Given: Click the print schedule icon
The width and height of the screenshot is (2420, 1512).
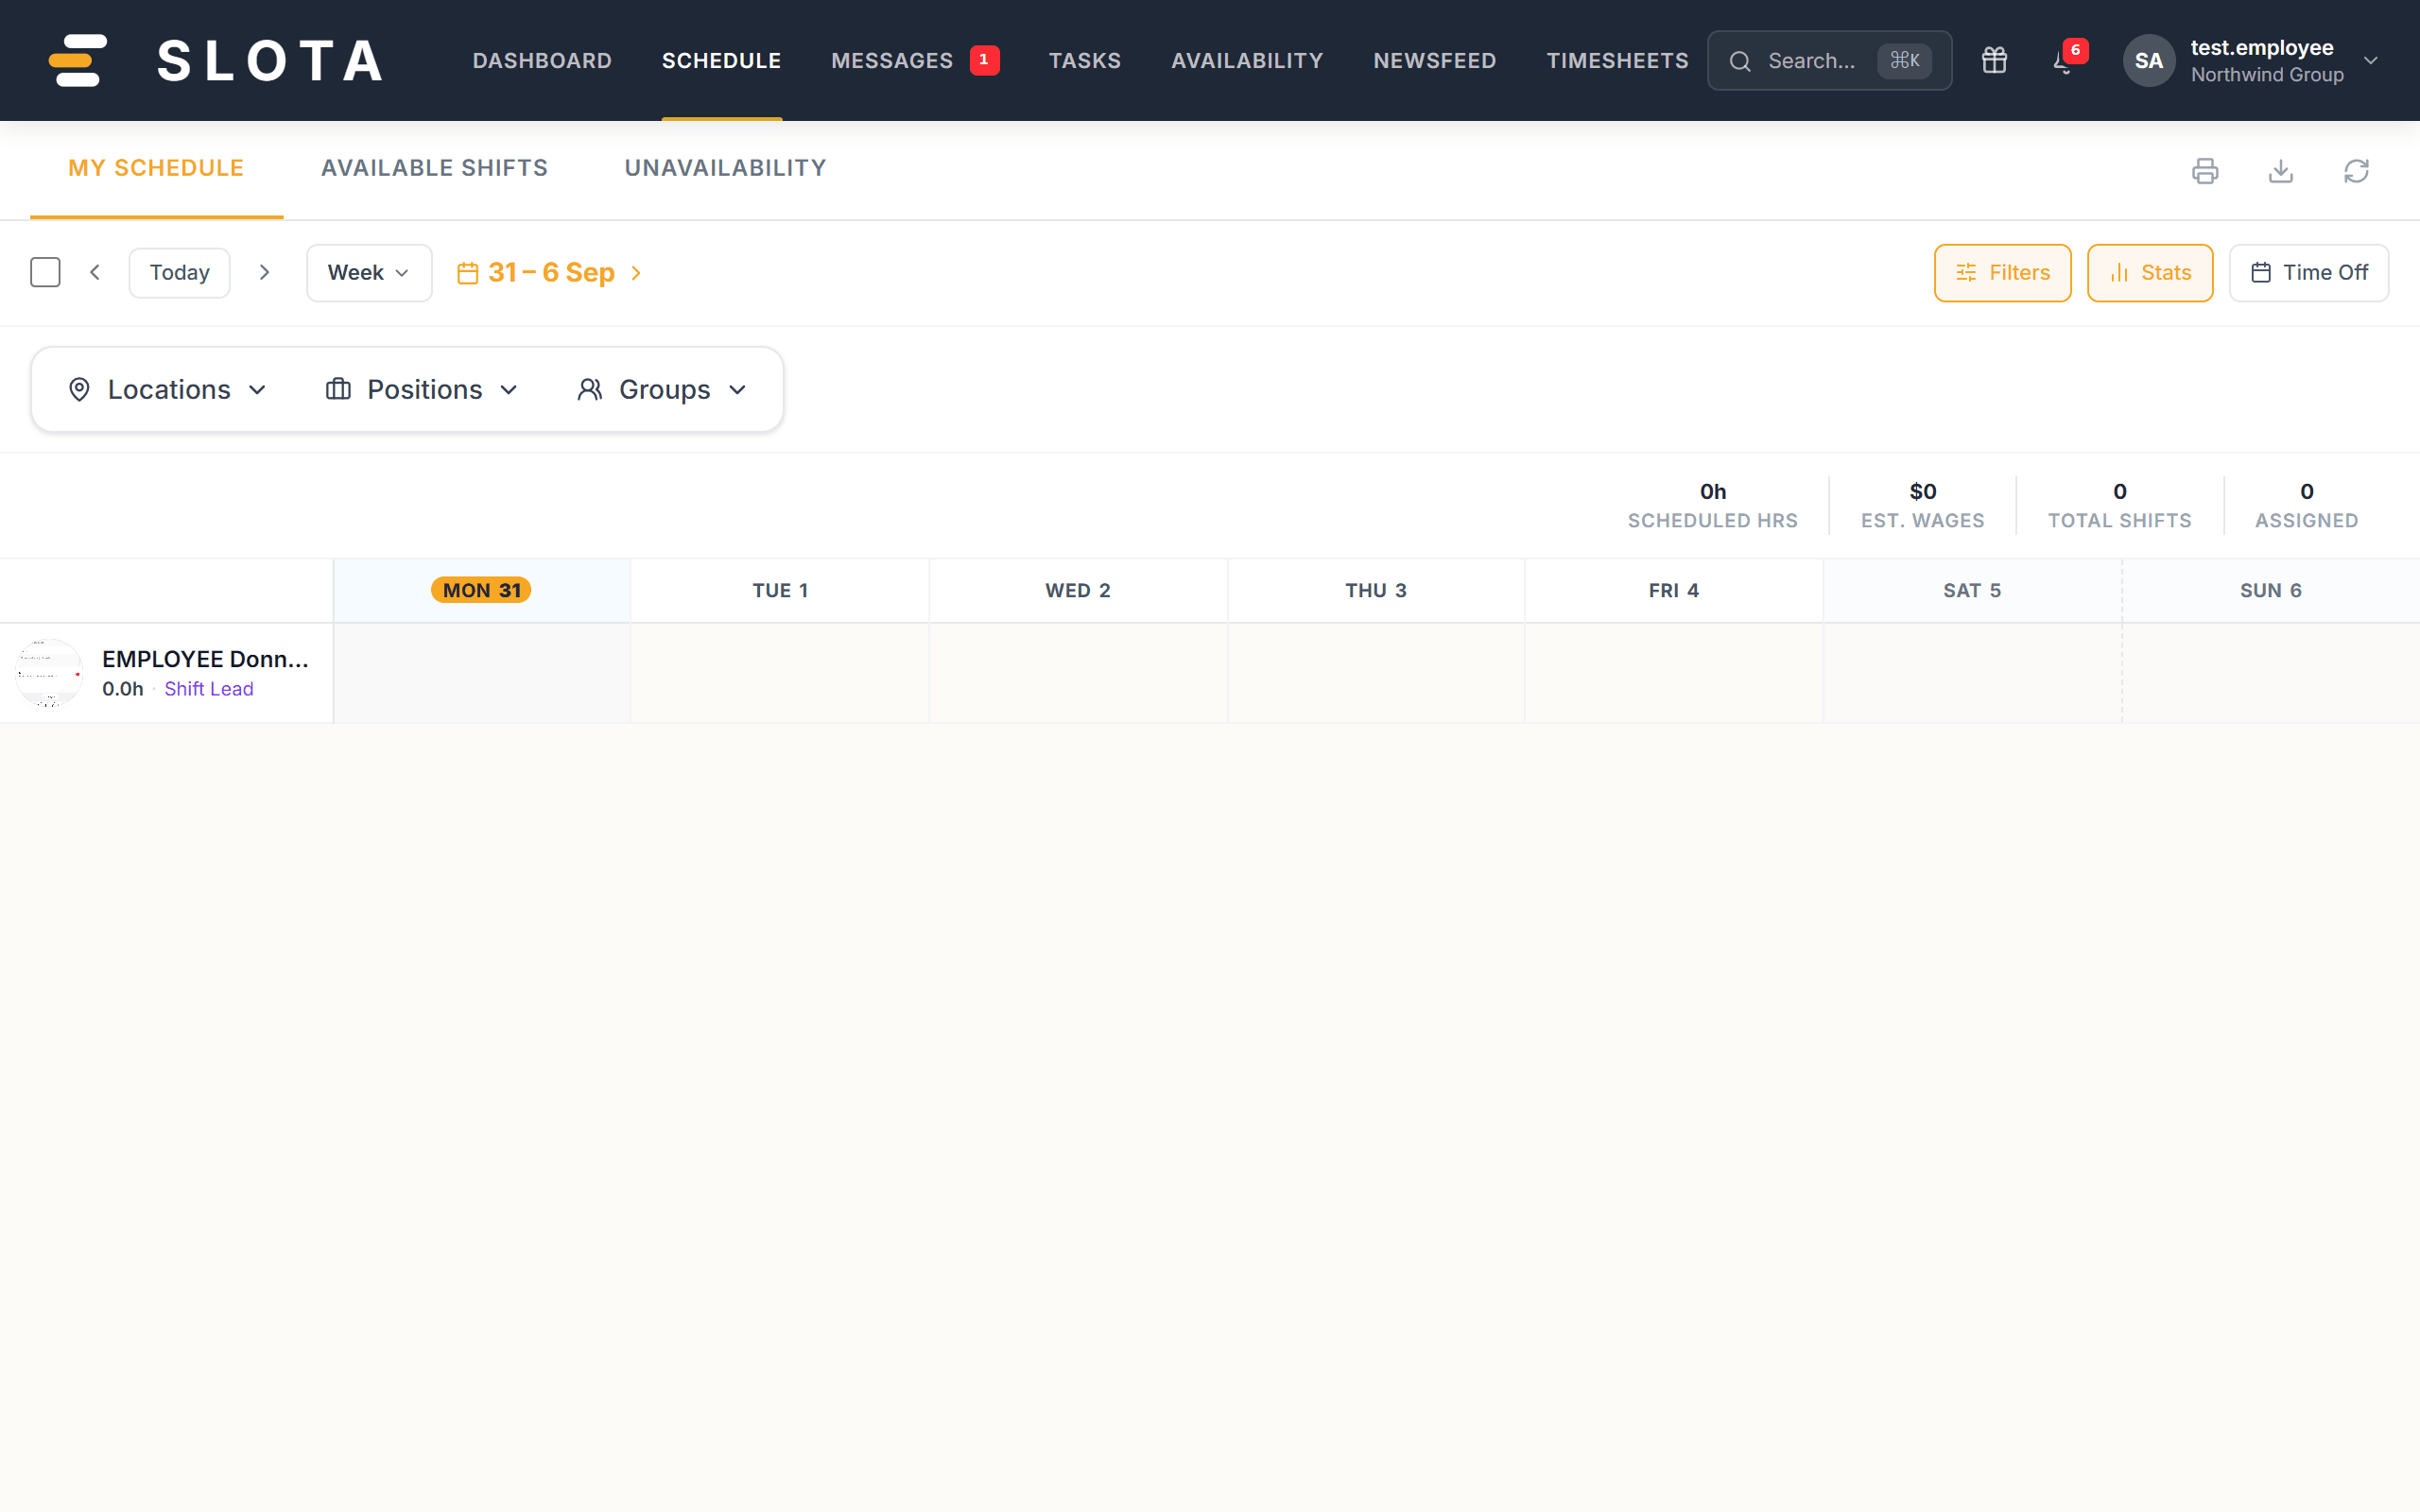Looking at the screenshot, I should [x=2204, y=171].
